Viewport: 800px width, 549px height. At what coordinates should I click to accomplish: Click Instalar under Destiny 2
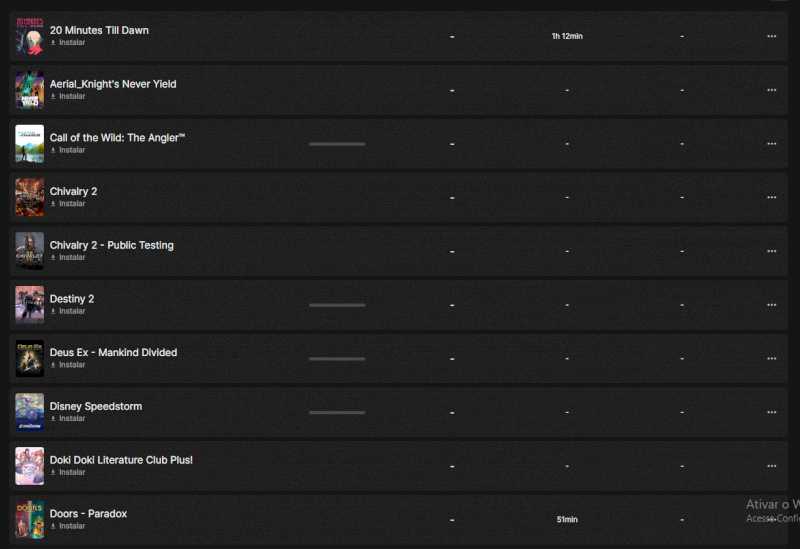(x=71, y=311)
